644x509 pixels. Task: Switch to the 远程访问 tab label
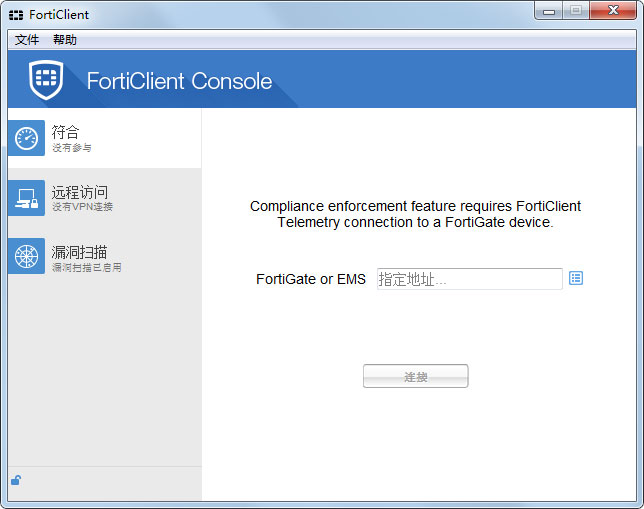click(x=80, y=192)
